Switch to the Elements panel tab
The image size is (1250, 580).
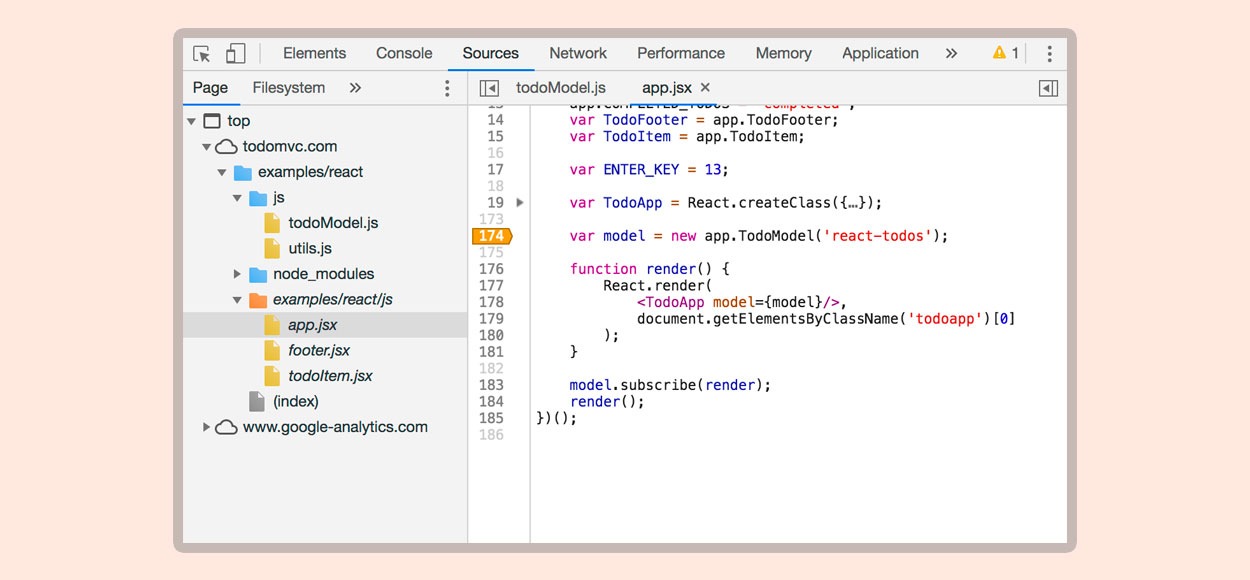[314, 54]
